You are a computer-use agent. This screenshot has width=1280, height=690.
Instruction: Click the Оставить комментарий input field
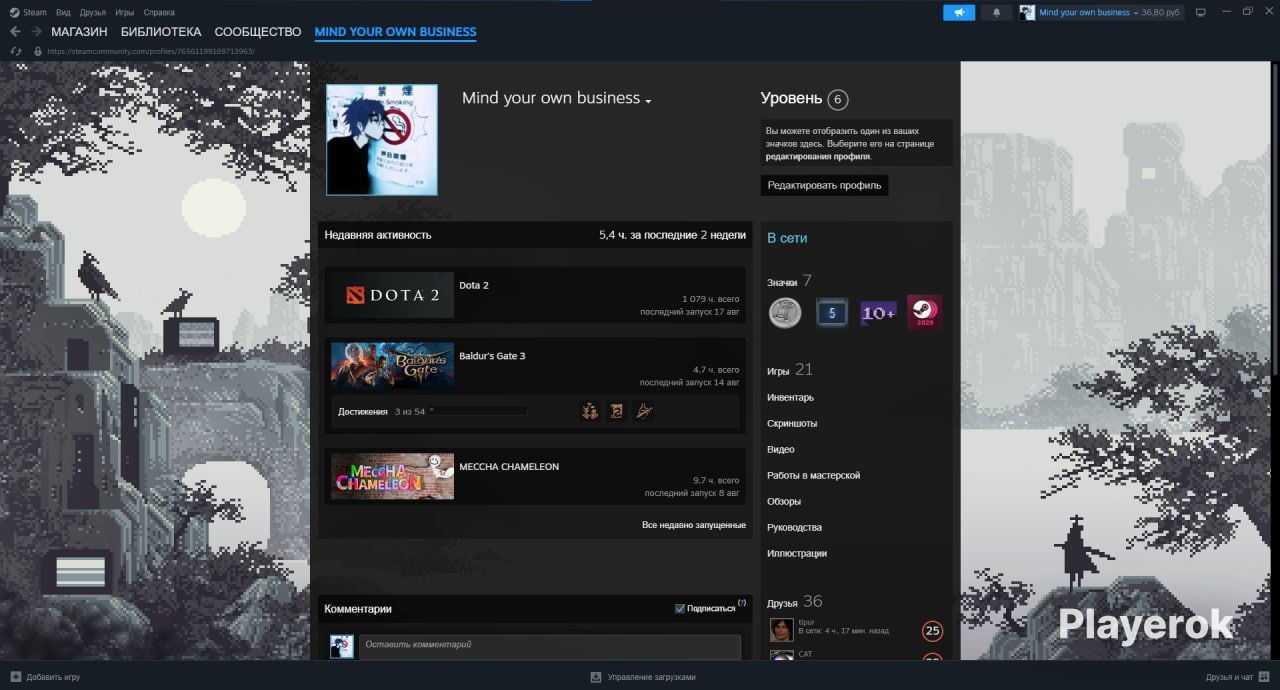549,646
